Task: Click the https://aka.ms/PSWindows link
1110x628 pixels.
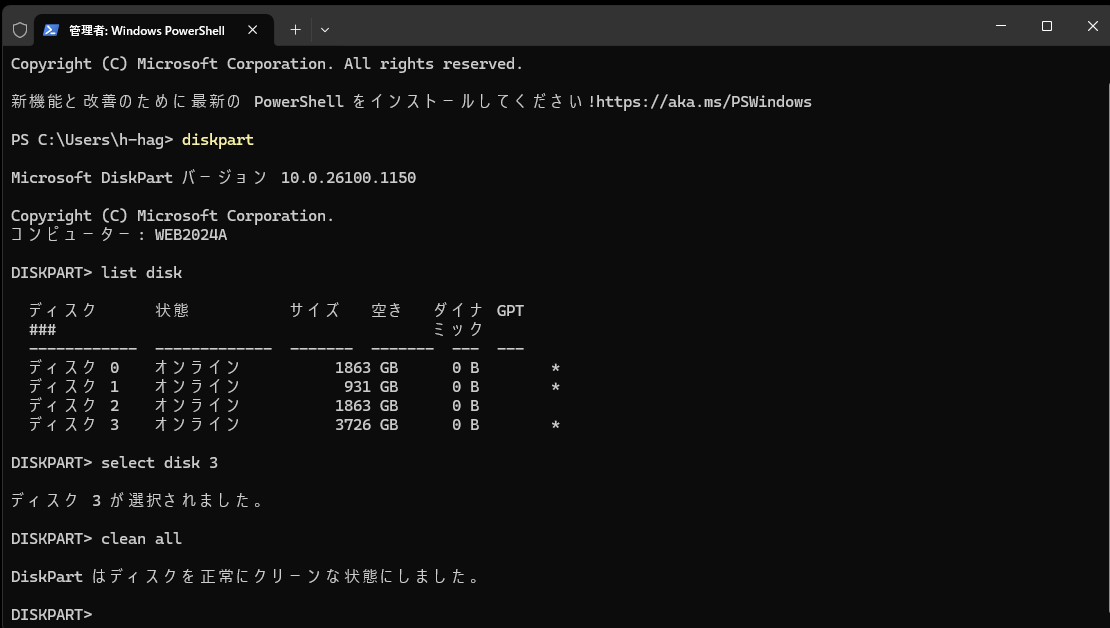Action: pyautogui.click(x=704, y=102)
